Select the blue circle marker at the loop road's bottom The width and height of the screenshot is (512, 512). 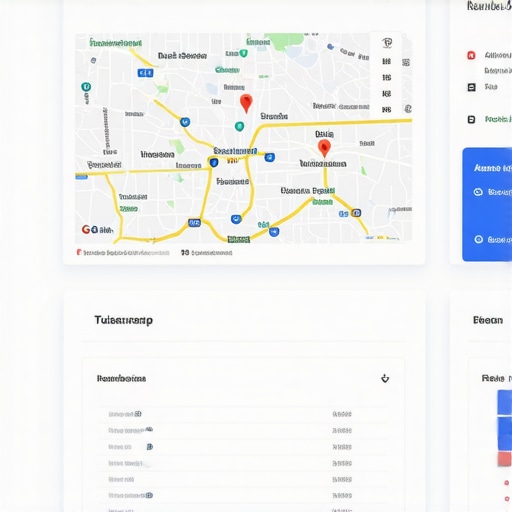pyautogui.click(x=236, y=219)
